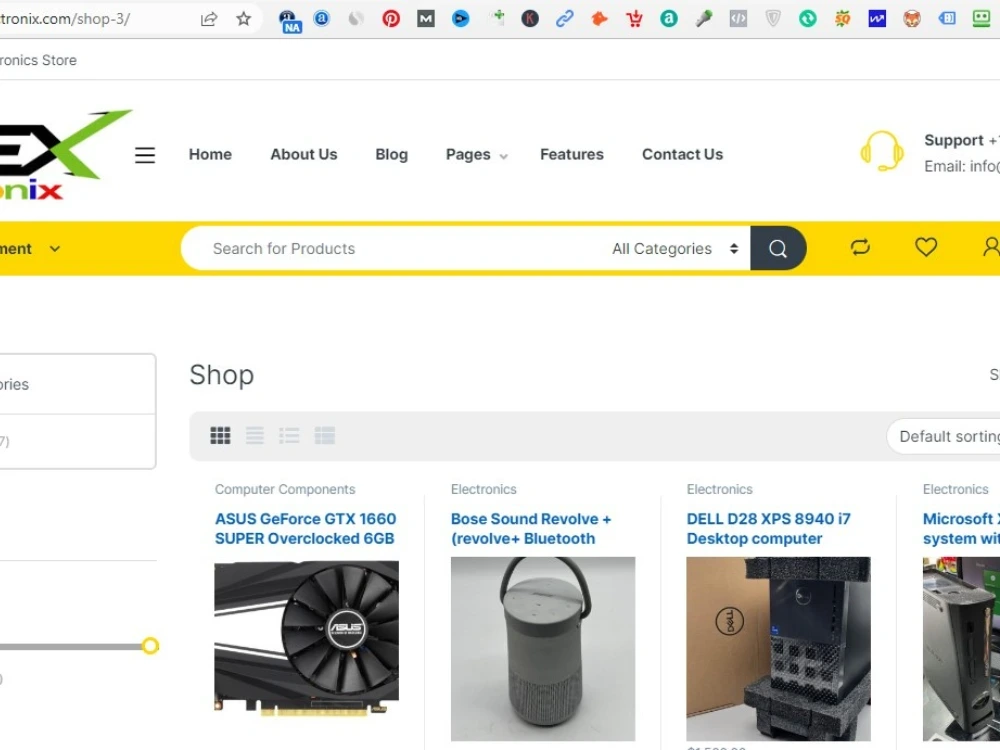Open the red K circle extension

click(530, 19)
